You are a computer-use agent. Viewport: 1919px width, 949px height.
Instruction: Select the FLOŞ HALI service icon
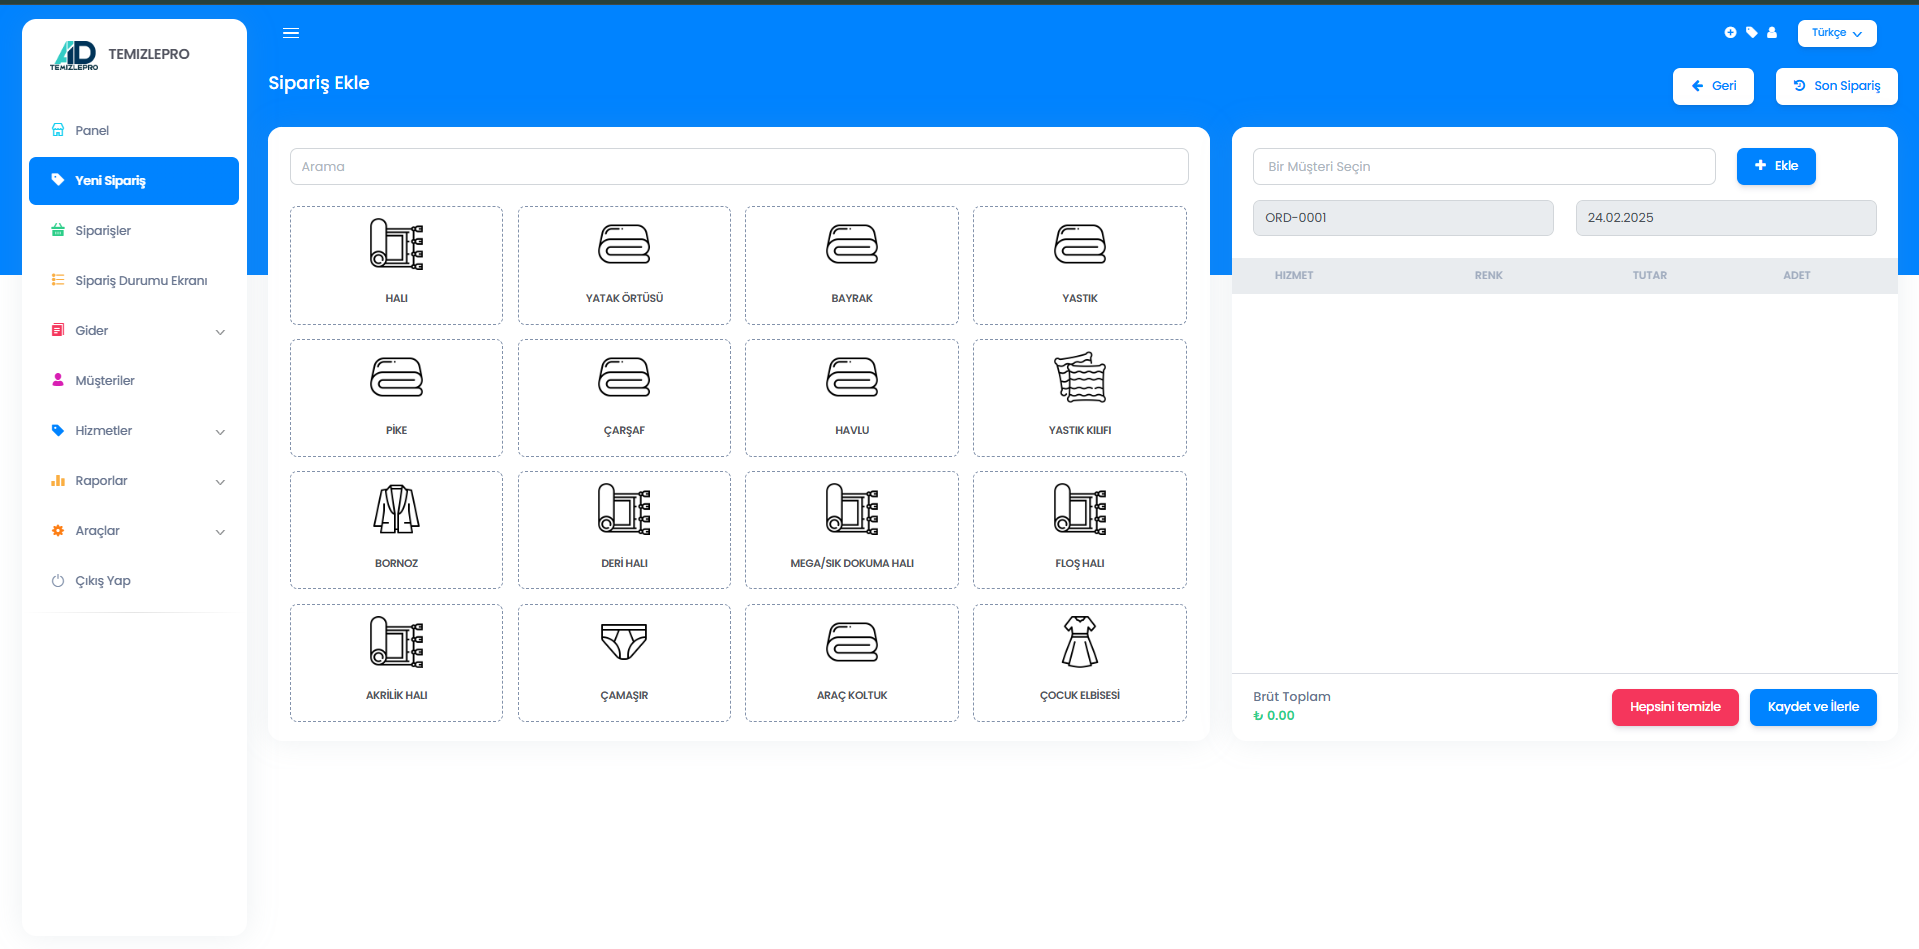(x=1079, y=510)
